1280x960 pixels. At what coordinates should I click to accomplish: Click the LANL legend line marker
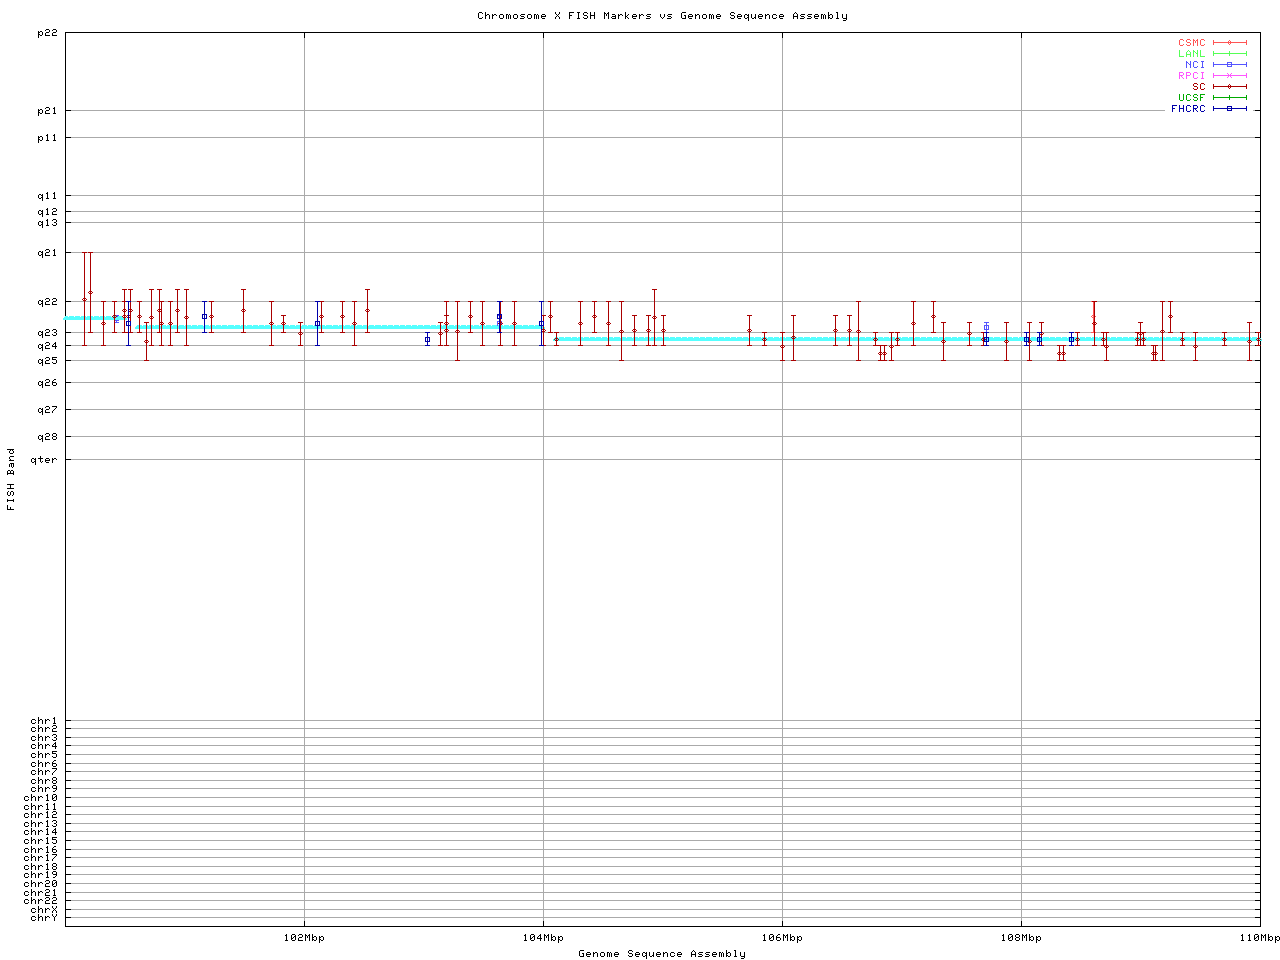click(1229, 54)
